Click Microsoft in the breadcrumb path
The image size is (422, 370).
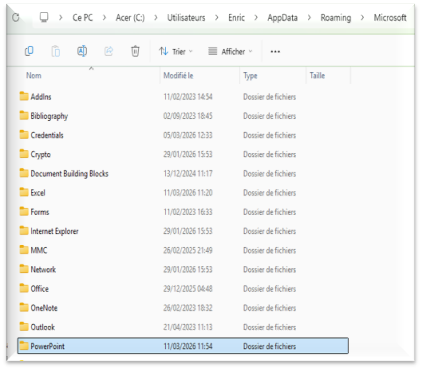tap(390, 17)
